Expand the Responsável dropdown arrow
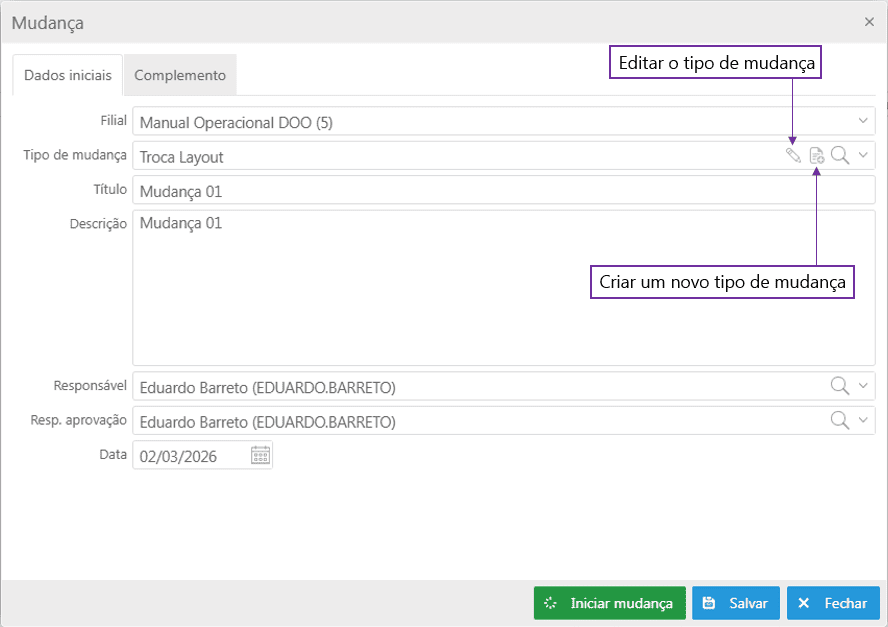Screen dimensions: 888x627 coord(864,386)
